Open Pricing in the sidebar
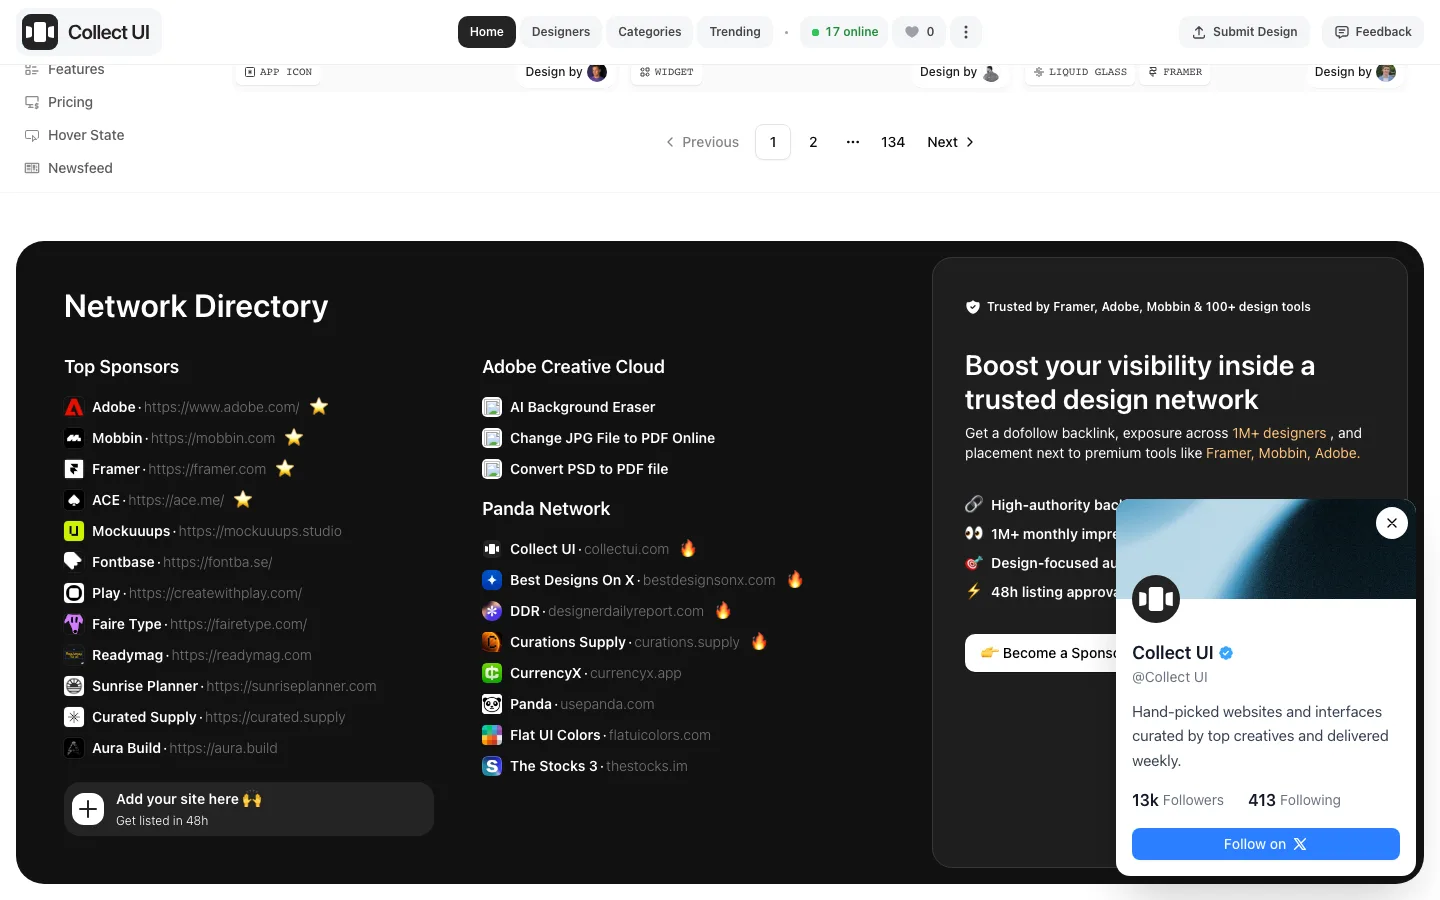The image size is (1440, 900). 70,102
